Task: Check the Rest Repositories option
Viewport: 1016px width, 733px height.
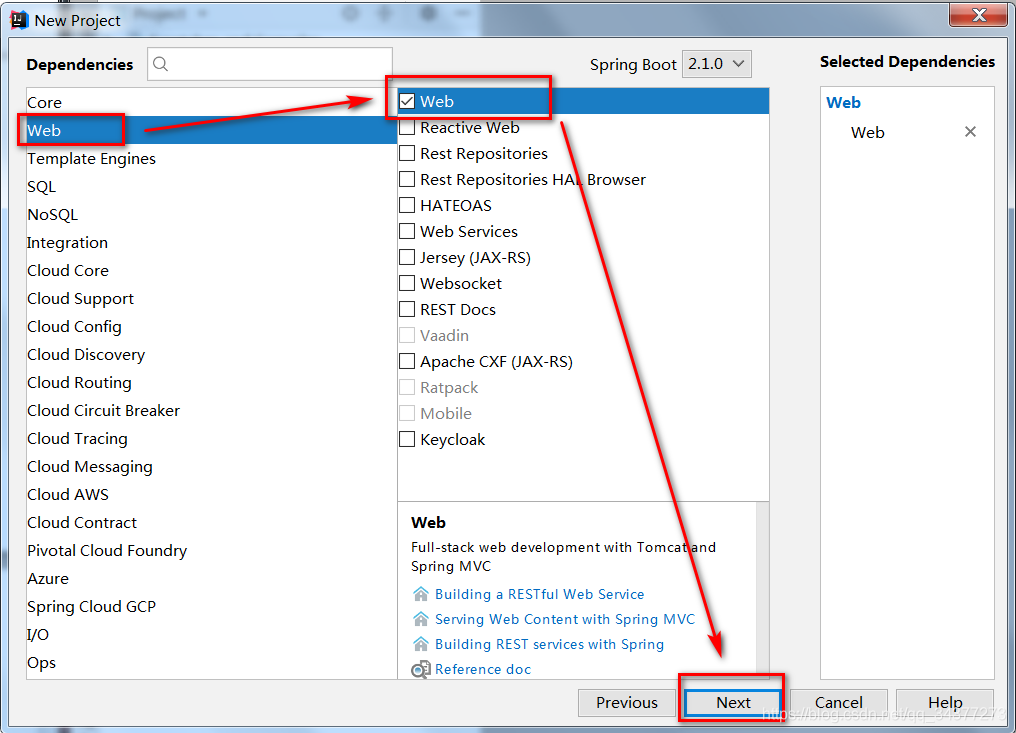Action: click(x=407, y=153)
